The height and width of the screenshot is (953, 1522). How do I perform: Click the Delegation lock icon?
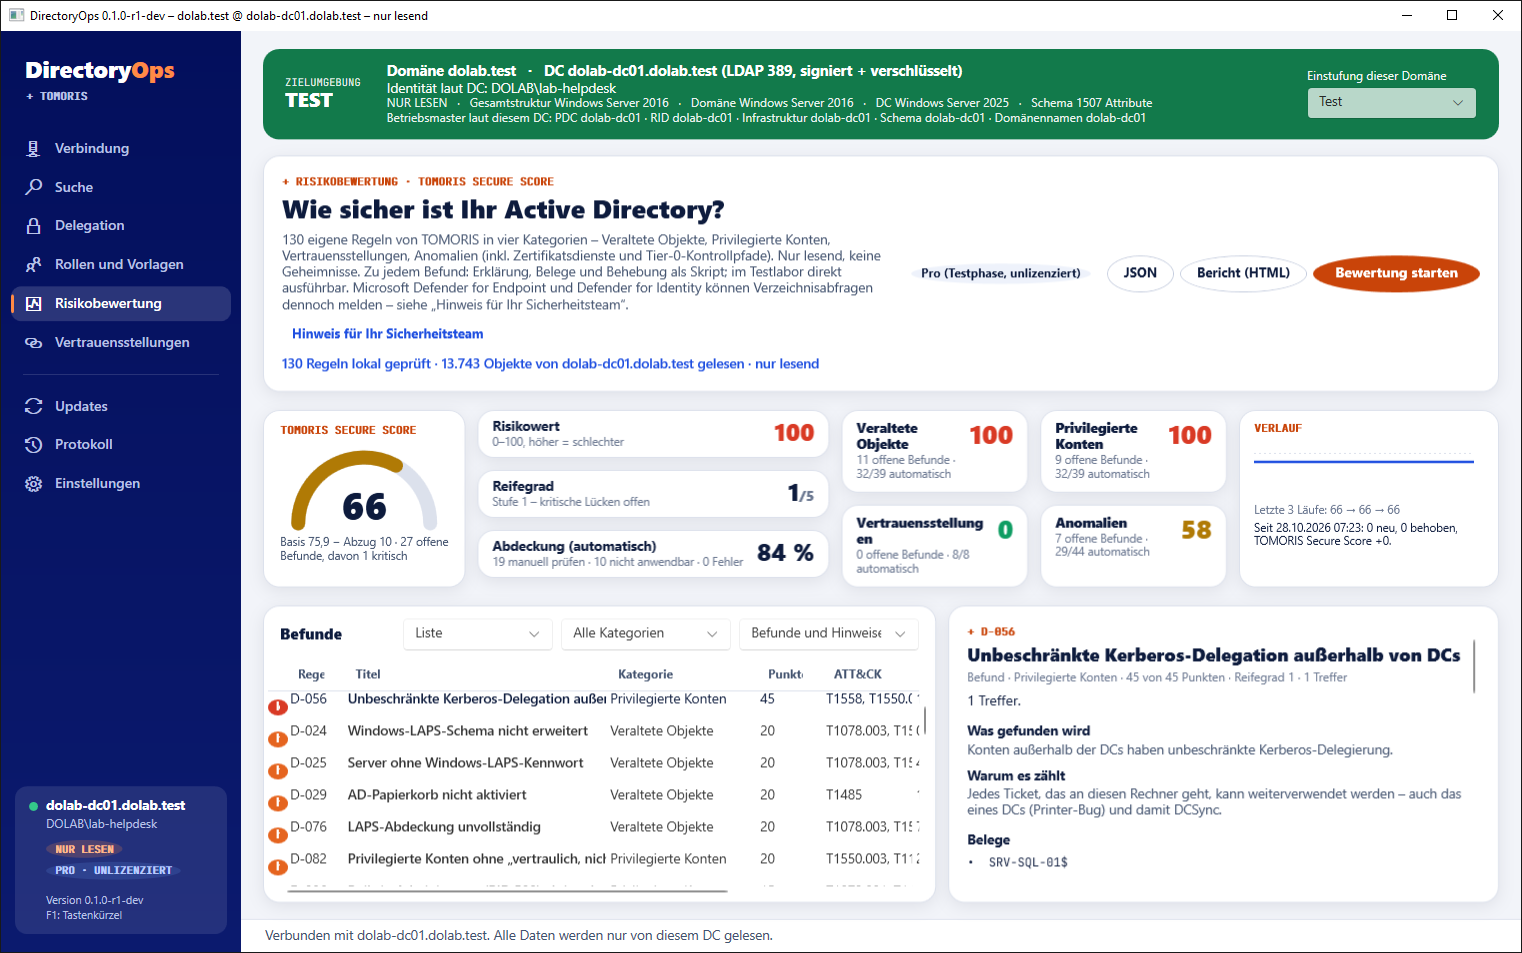pos(33,226)
